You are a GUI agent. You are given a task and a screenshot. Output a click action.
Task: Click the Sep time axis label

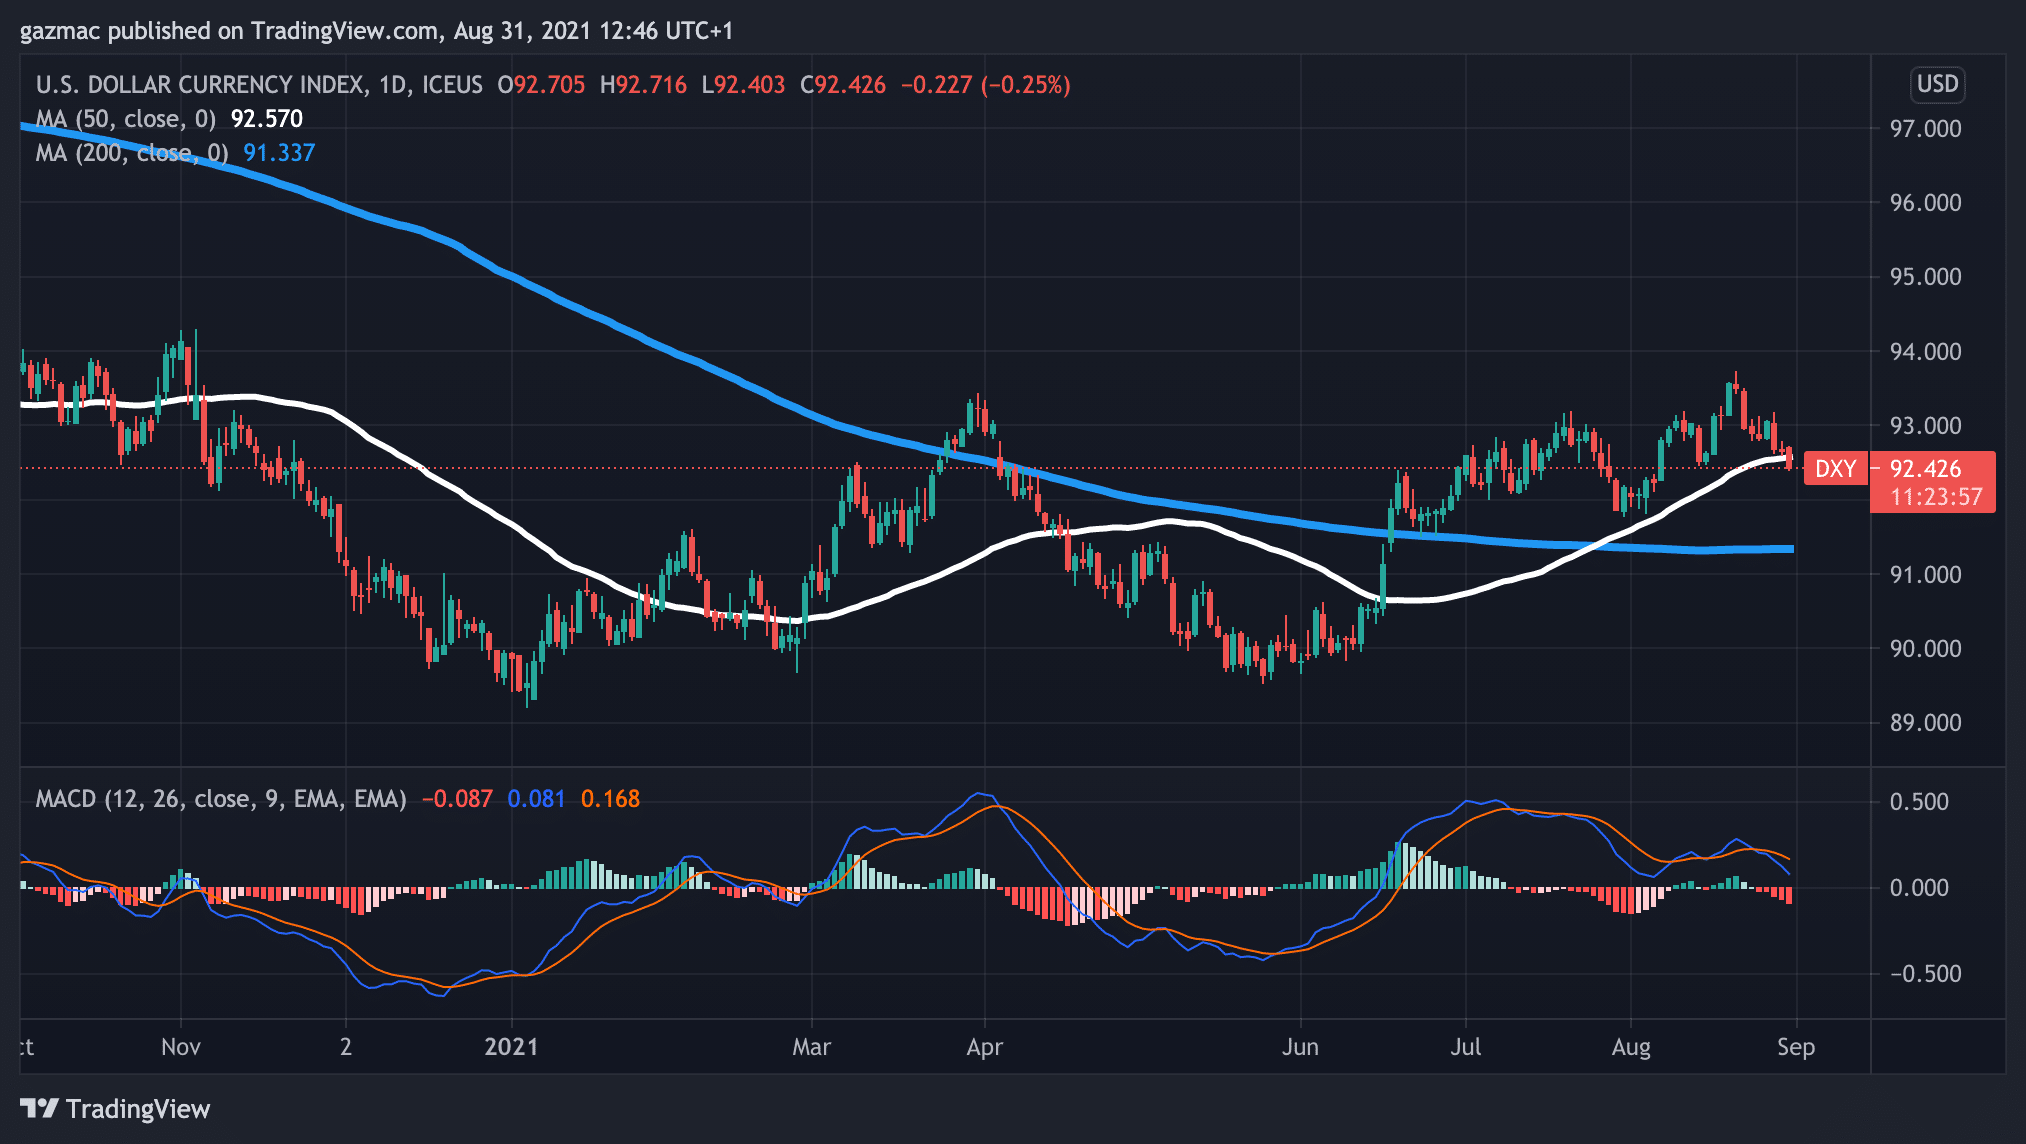coord(1796,1047)
